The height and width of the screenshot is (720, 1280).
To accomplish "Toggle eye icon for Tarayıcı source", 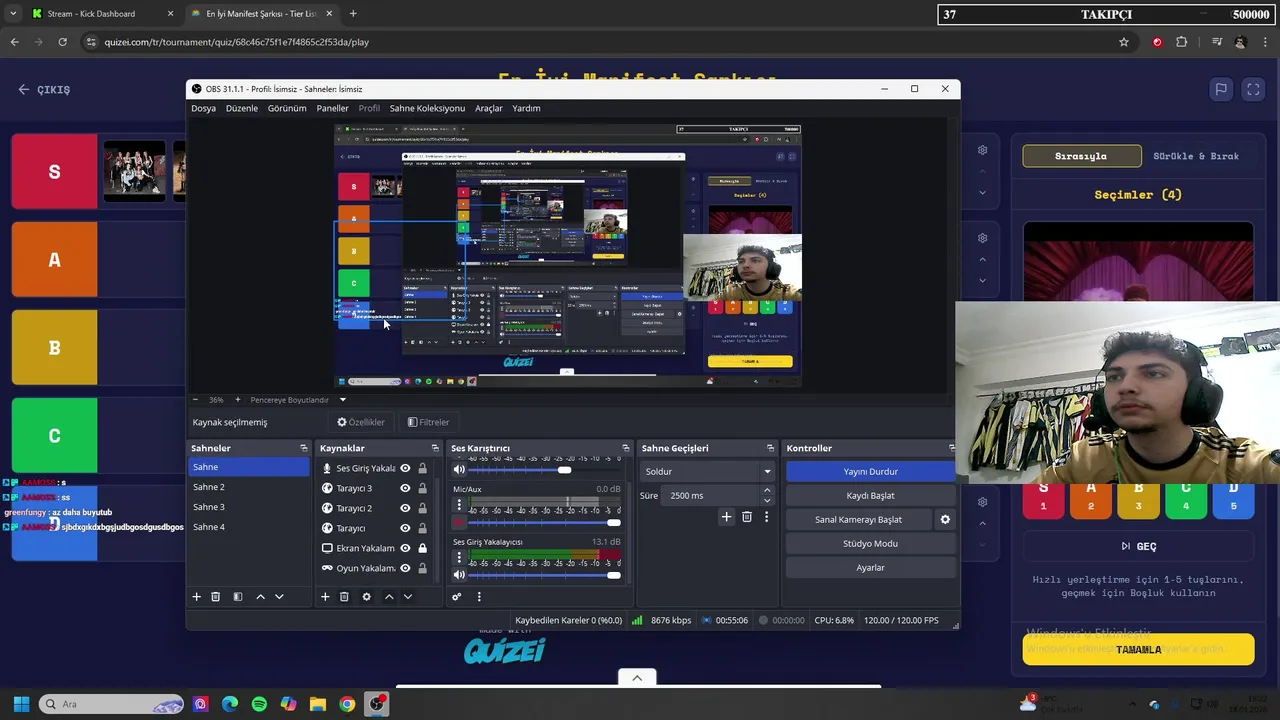I will coord(405,528).
